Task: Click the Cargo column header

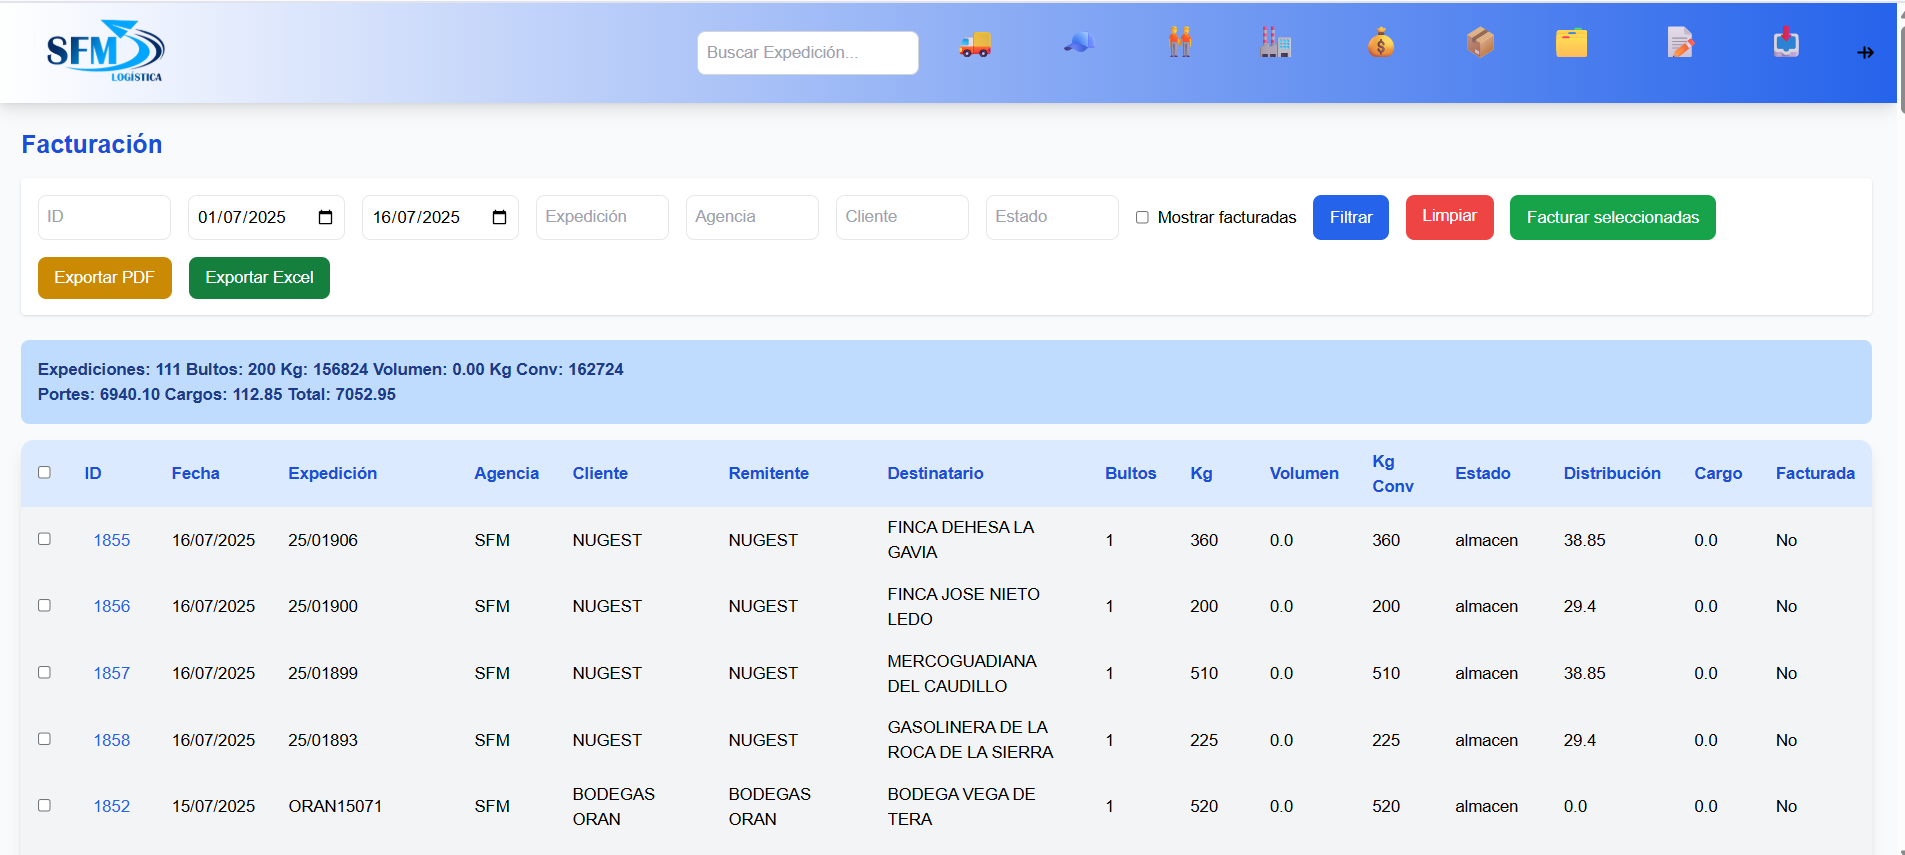Action: tap(1718, 473)
